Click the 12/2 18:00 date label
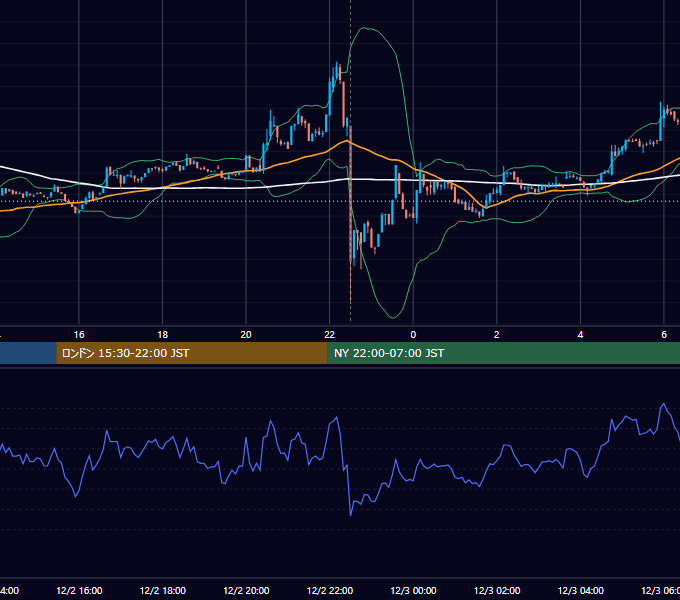The width and height of the screenshot is (680, 600). coord(163,591)
